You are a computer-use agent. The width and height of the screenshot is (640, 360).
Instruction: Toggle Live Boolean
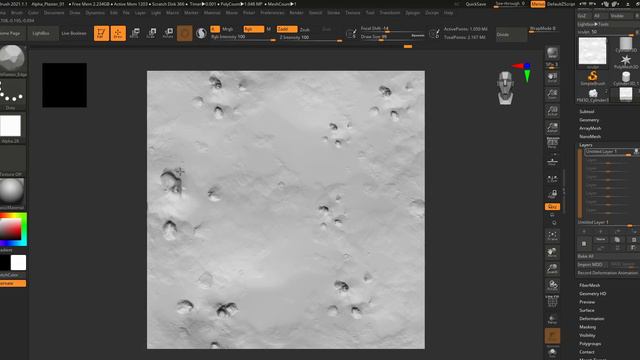pyautogui.click(x=74, y=33)
